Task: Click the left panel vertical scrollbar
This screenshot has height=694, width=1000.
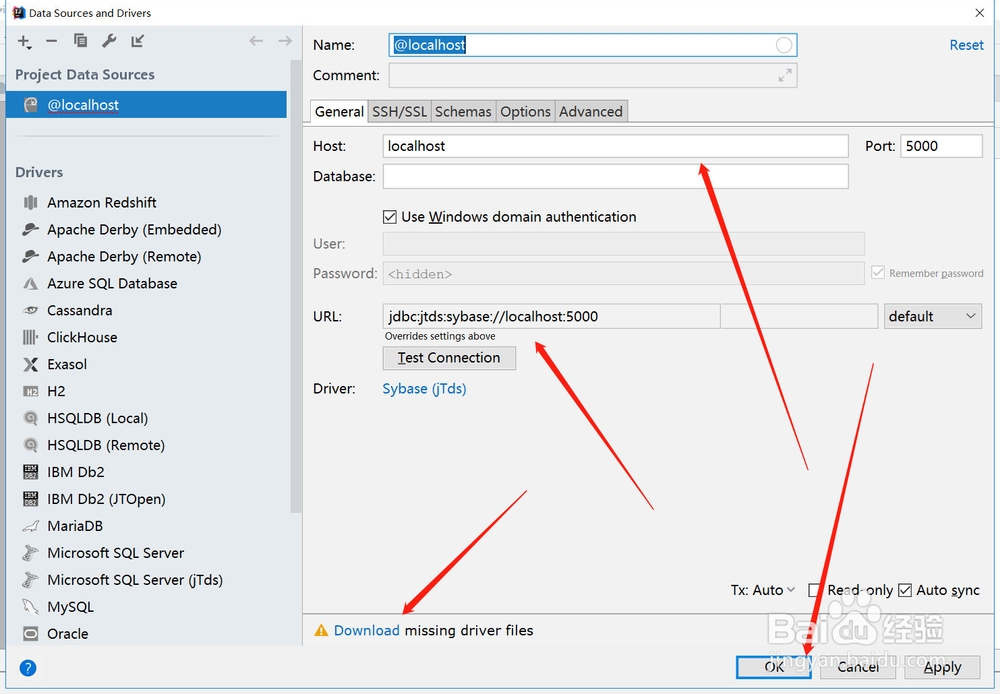Action: [x=295, y=287]
